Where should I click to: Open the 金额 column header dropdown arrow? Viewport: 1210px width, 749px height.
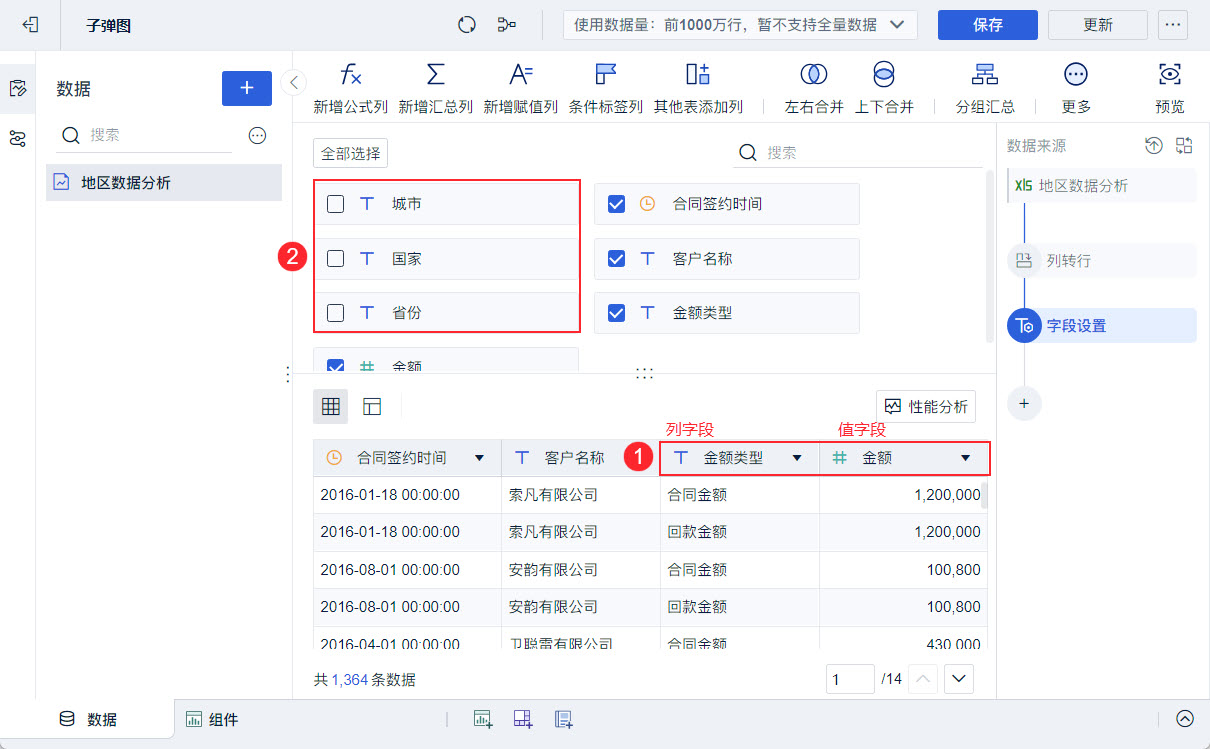point(965,458)
